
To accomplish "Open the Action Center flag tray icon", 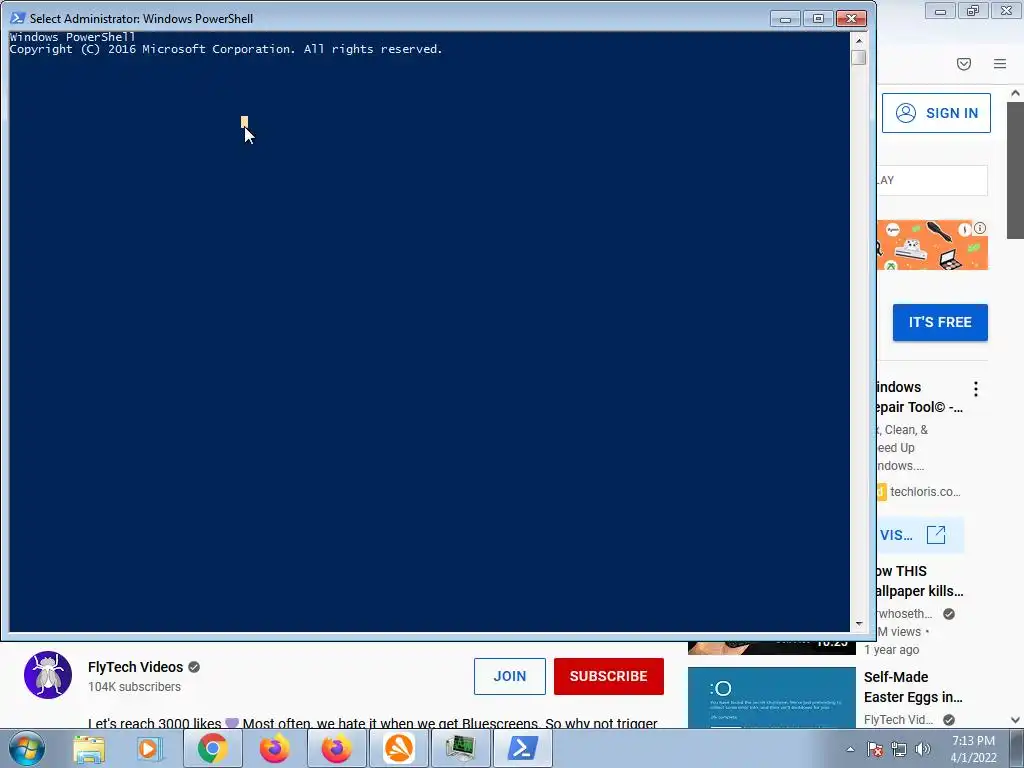I will [875, 749].
